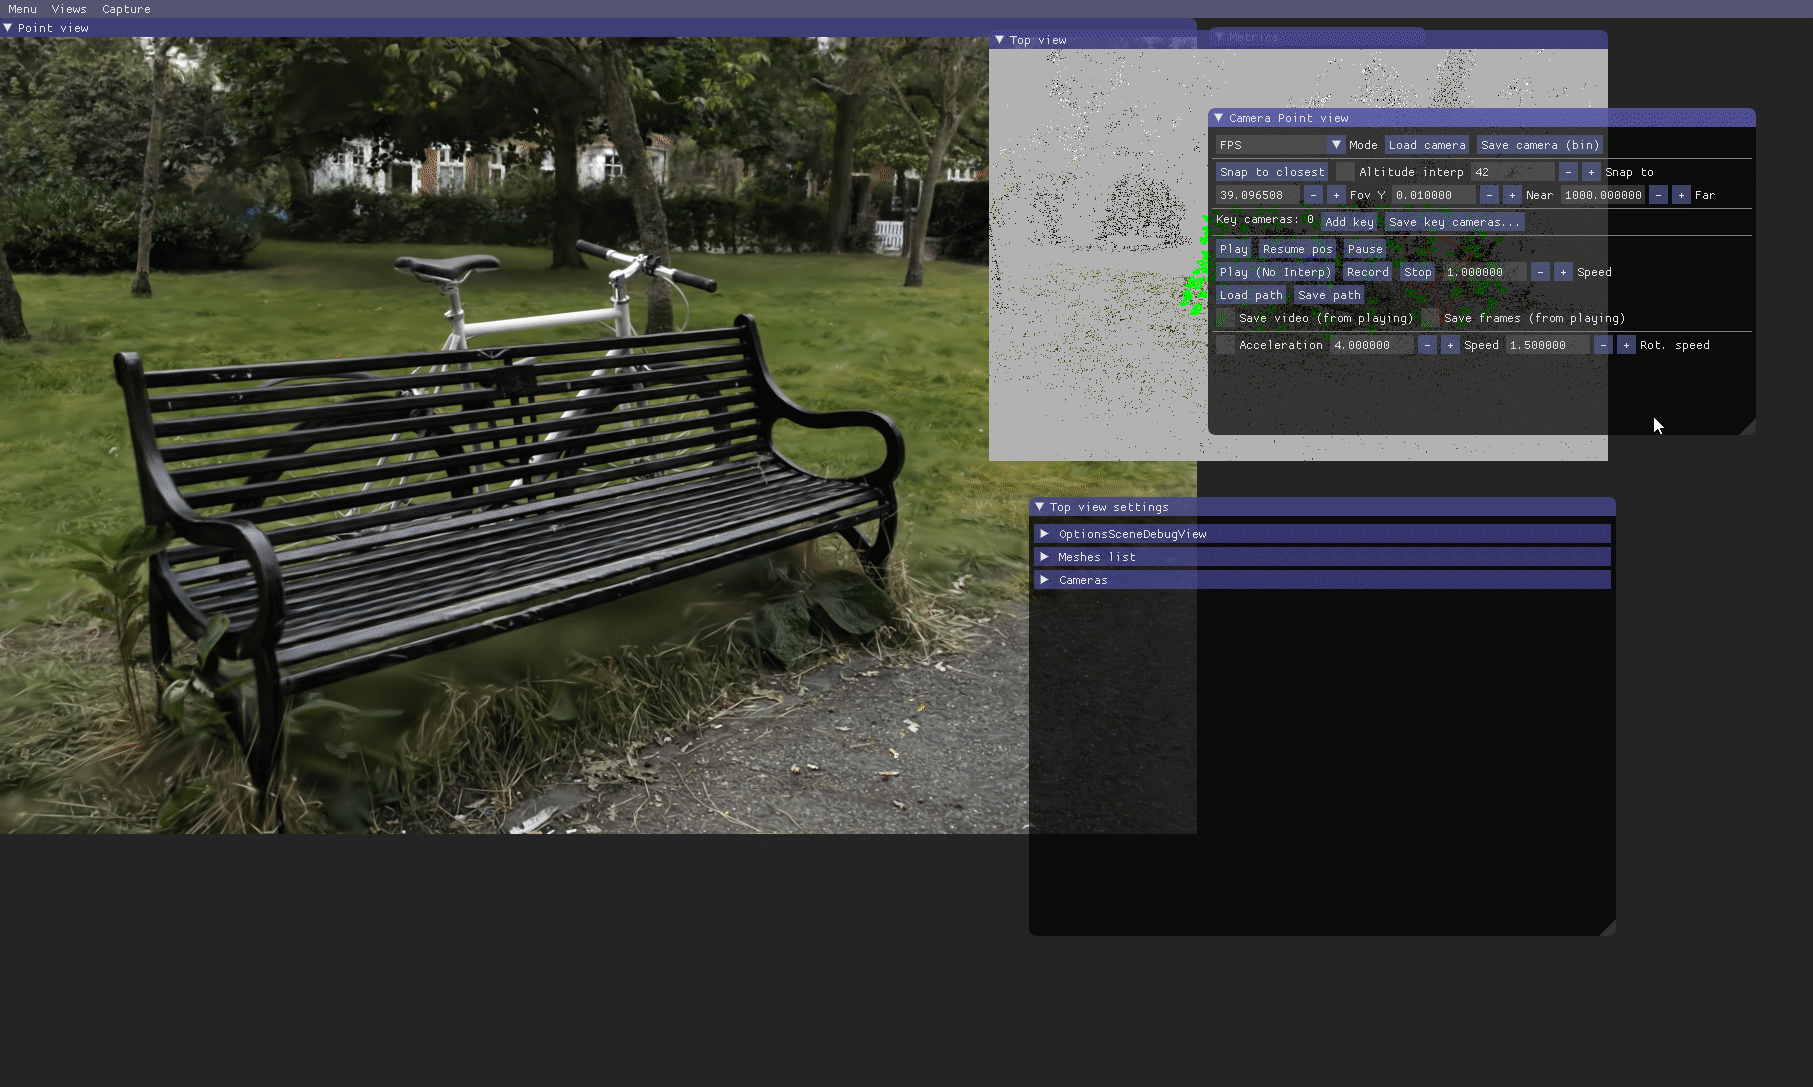Collapse the Top view window
Screen dimensions: 1813x1087
[999, 40]
